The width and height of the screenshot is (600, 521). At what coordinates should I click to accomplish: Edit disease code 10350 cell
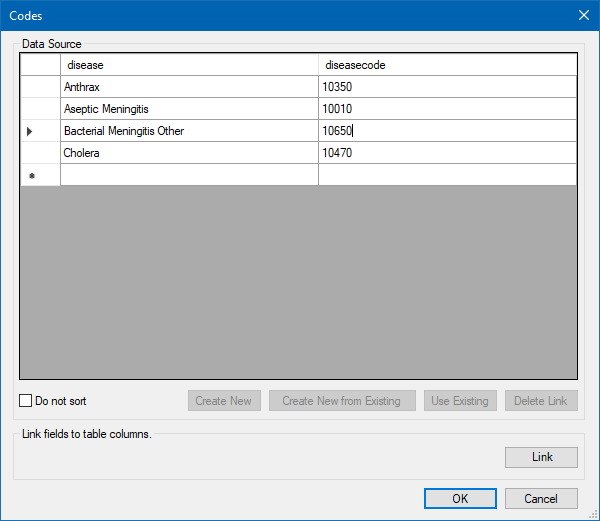[x=447, y=87]
